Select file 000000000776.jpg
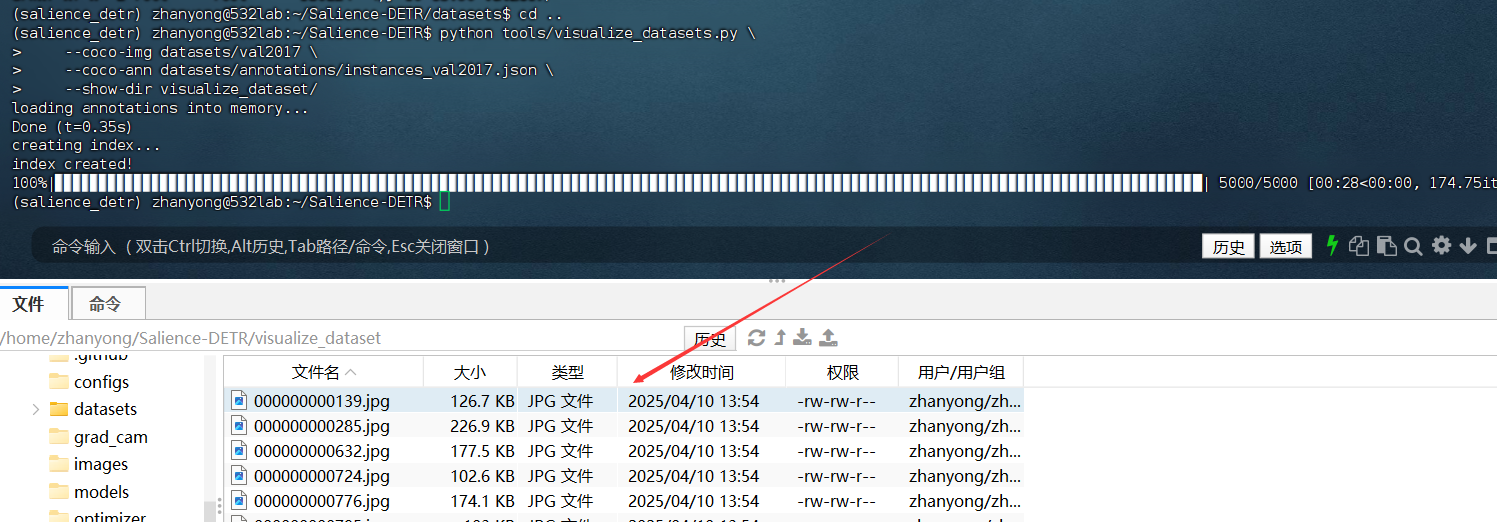Image resolution: width=1497 pixels, height=522 pixels. pyautogui.click(x=322, y=501)
